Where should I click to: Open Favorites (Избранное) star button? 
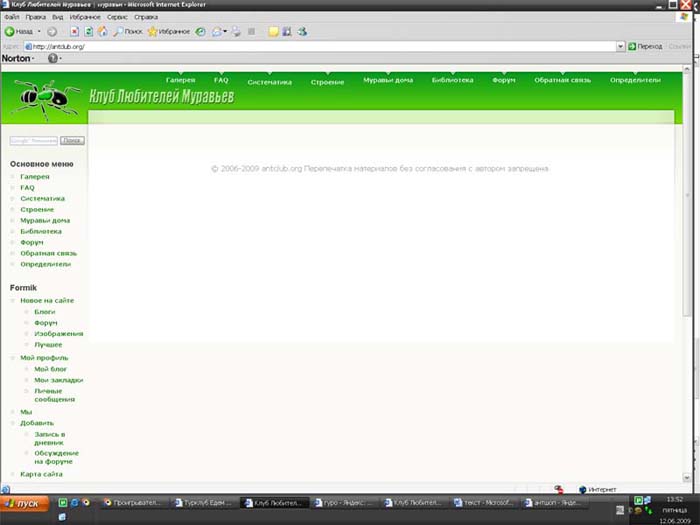(153, 32)
